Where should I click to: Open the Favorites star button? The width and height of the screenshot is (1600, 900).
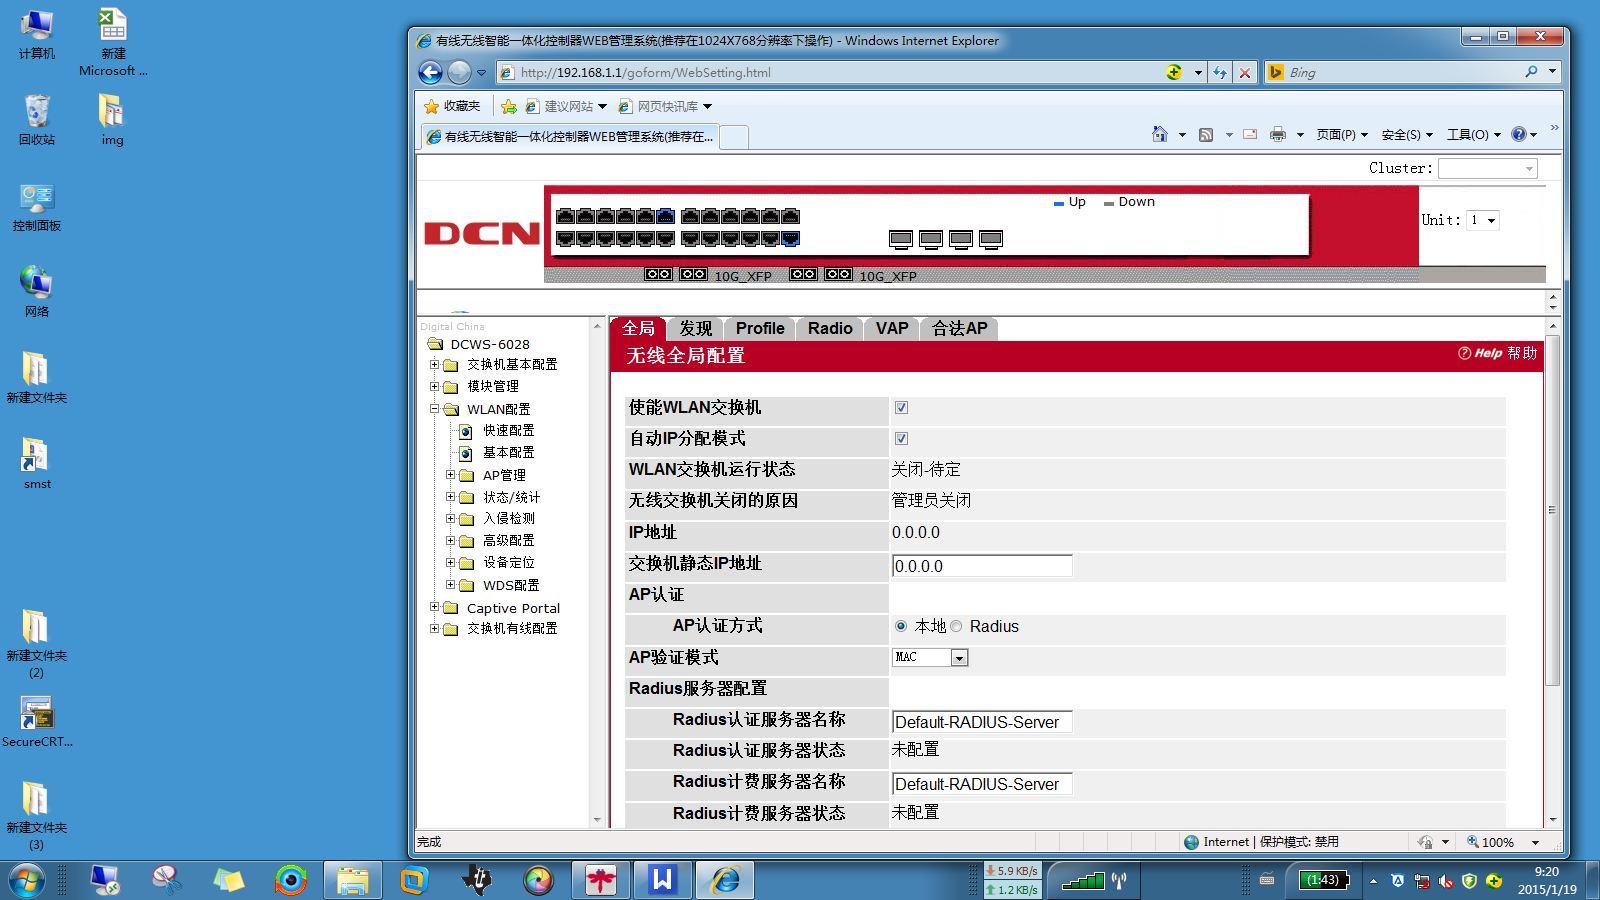tap(452, 106)
